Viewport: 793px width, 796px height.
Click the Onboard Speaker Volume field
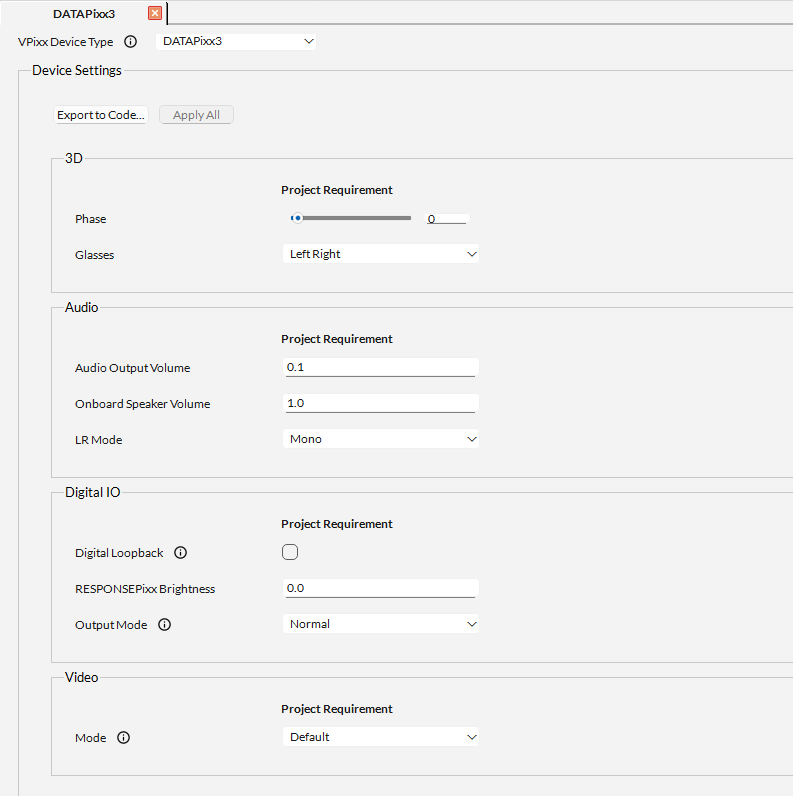(x=381, y=403)
